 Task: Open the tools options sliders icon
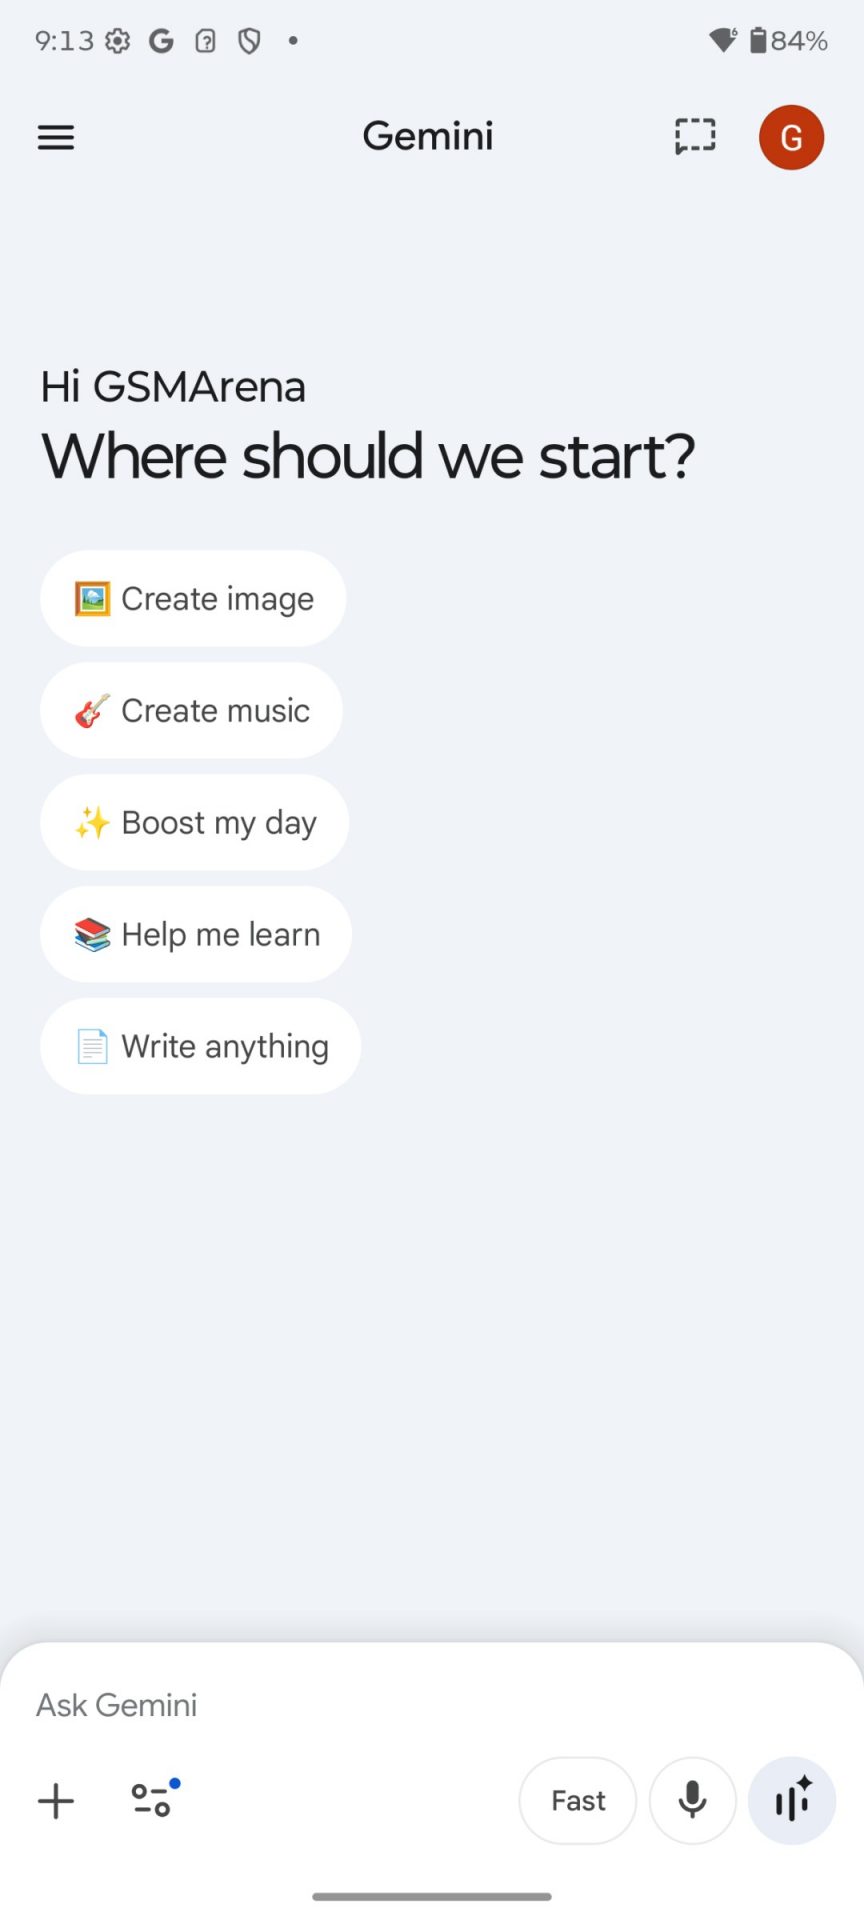(153, 1800)
